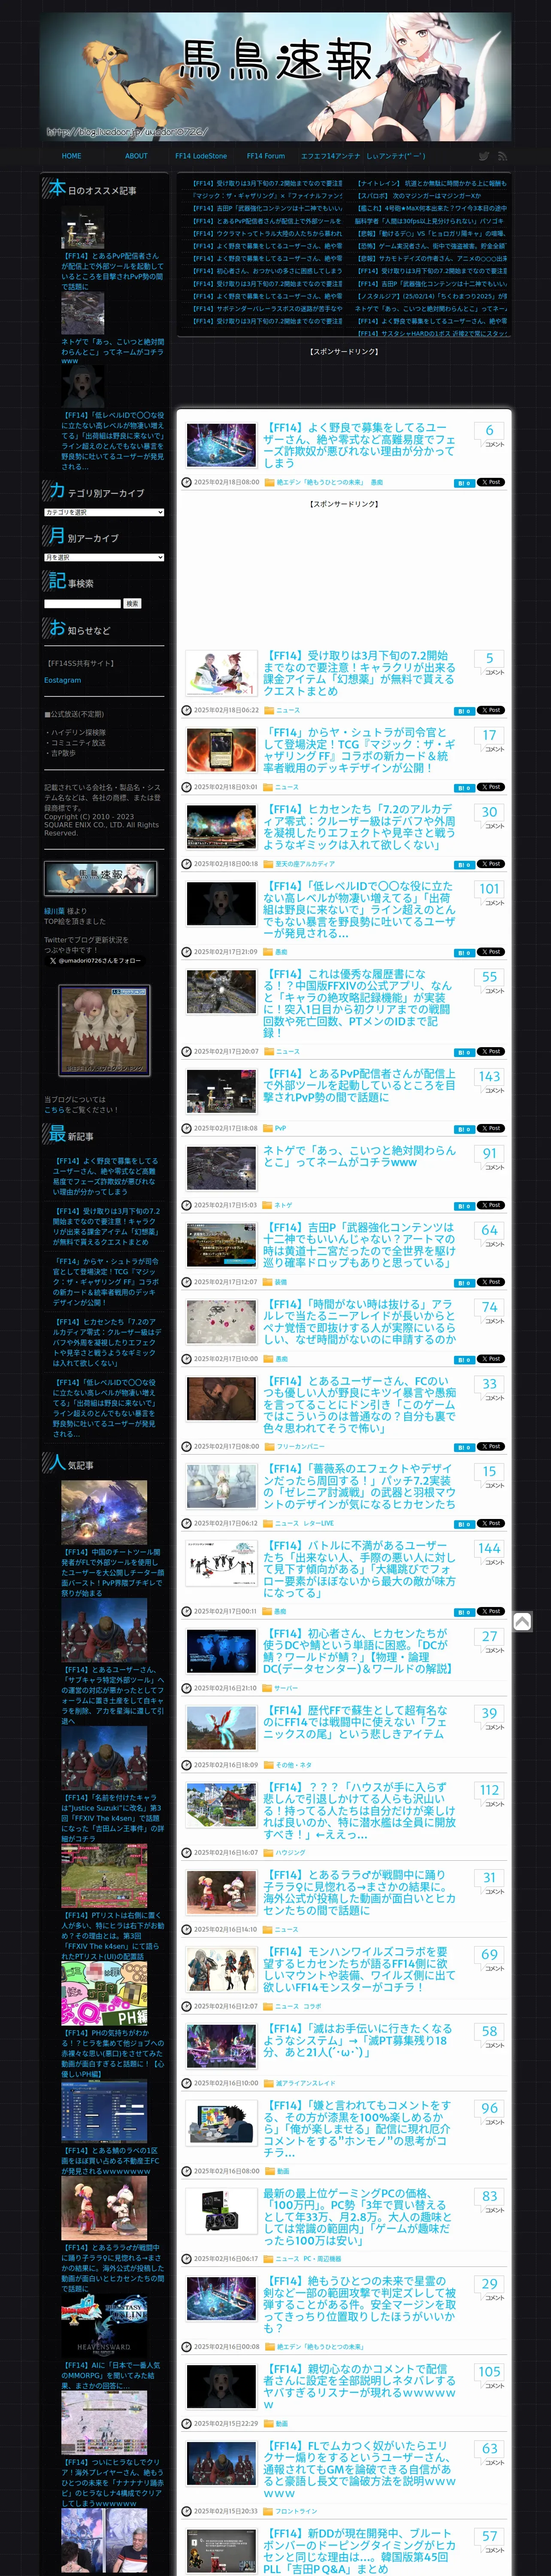Open ABOUT in the navigation bar
Viewport: 551px width, 2576px height.
point(136,156)
